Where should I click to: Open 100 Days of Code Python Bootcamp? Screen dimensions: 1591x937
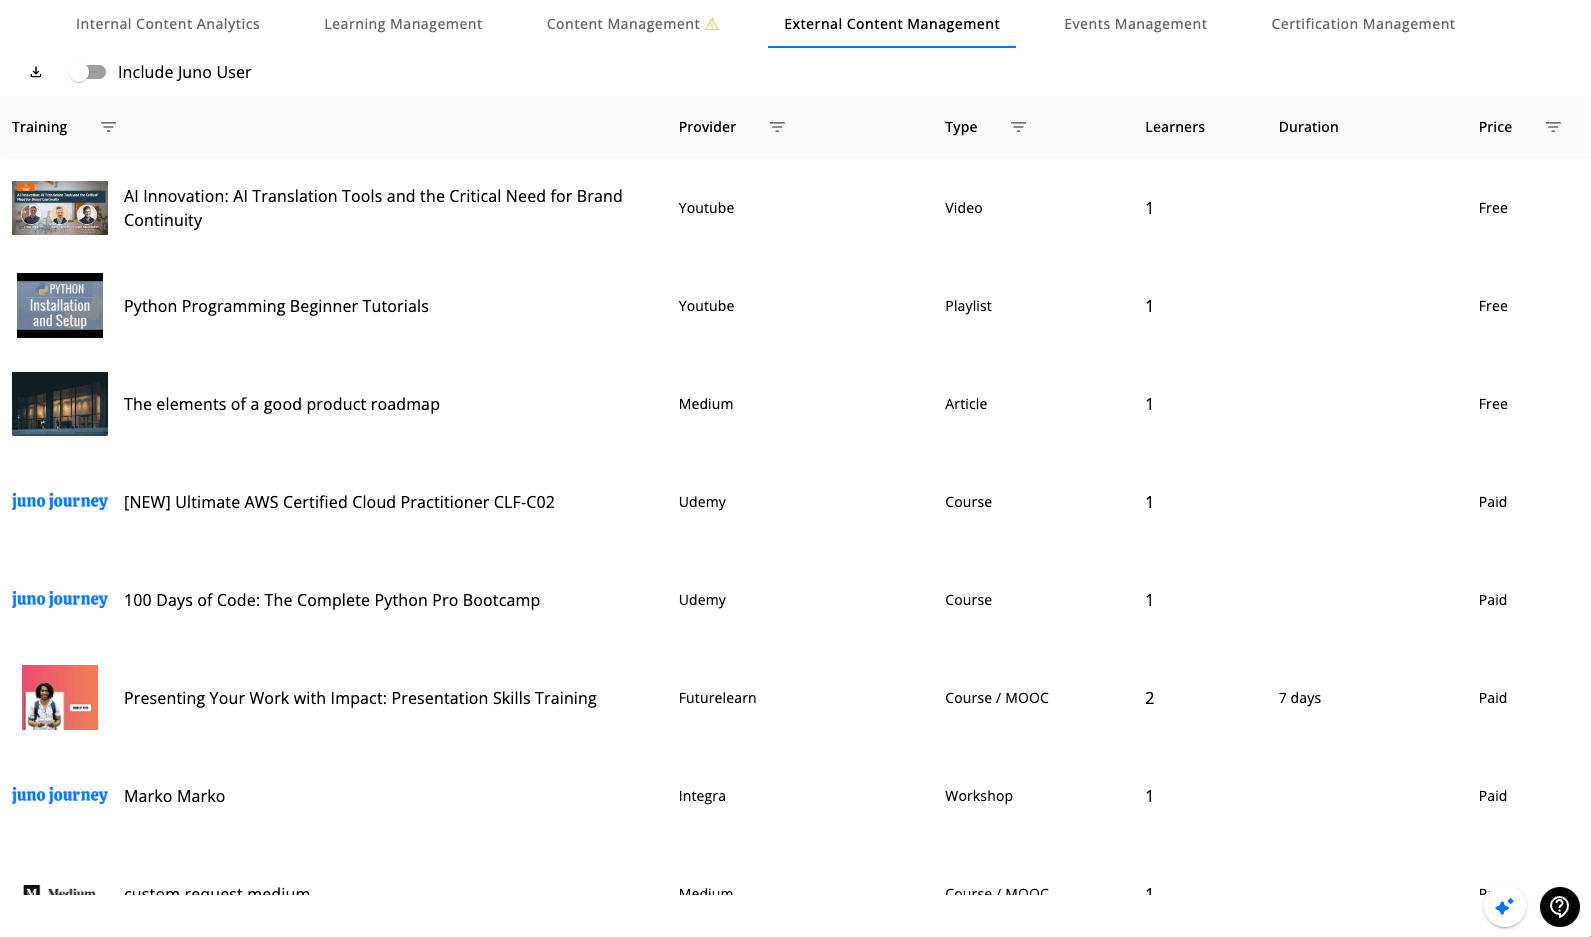[332, 600]
